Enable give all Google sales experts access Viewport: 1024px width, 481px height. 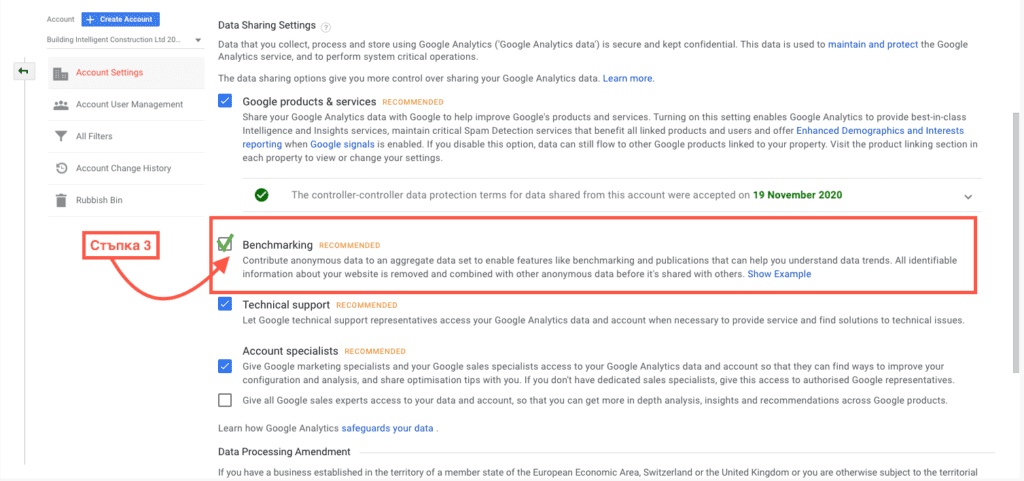tap(225, 400)
